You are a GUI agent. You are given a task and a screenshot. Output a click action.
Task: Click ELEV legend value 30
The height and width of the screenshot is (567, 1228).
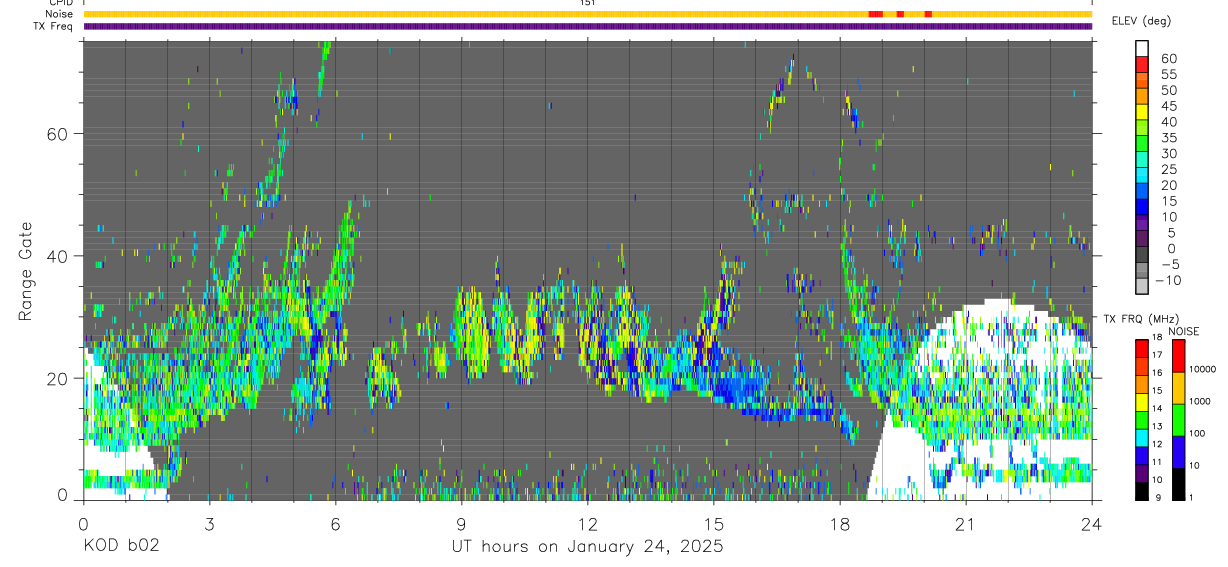click(1168, 153)
